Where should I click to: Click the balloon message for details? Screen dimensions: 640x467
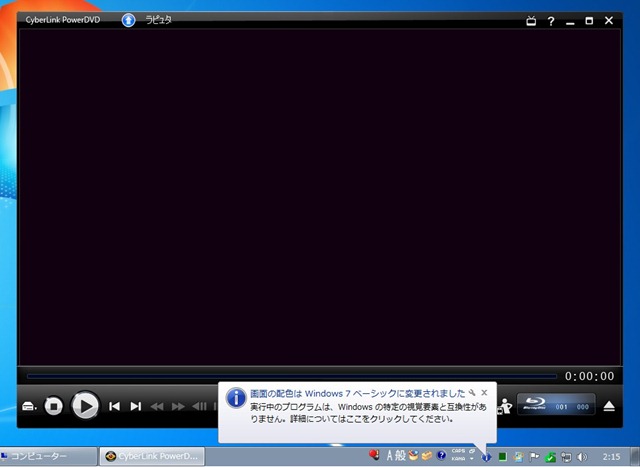368,413
